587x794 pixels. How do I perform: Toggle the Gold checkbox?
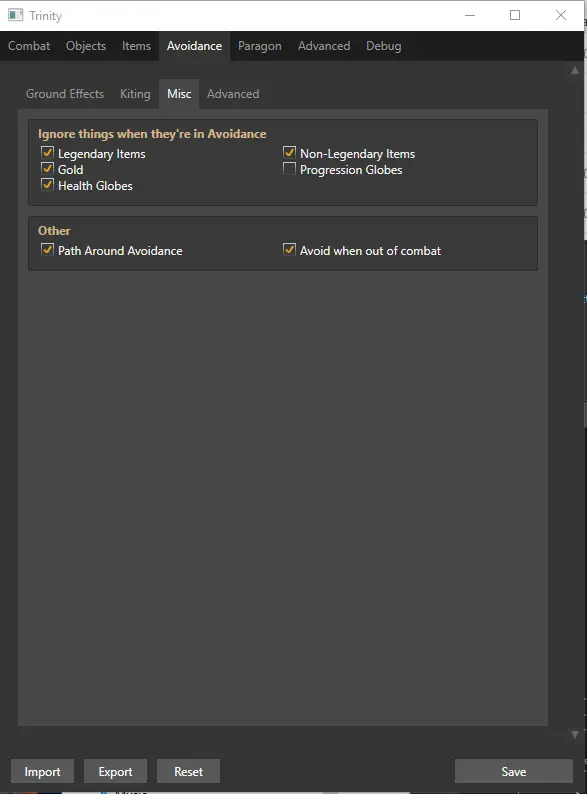[x=47, y=169]
